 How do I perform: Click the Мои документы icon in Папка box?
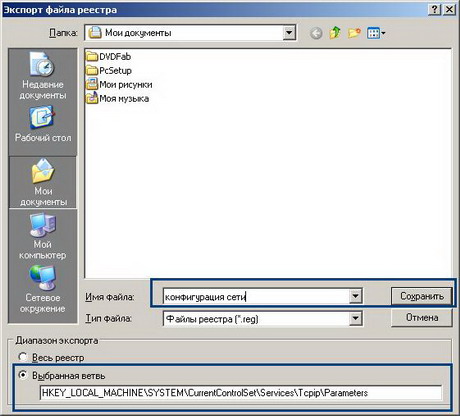[x=95, y=33]
